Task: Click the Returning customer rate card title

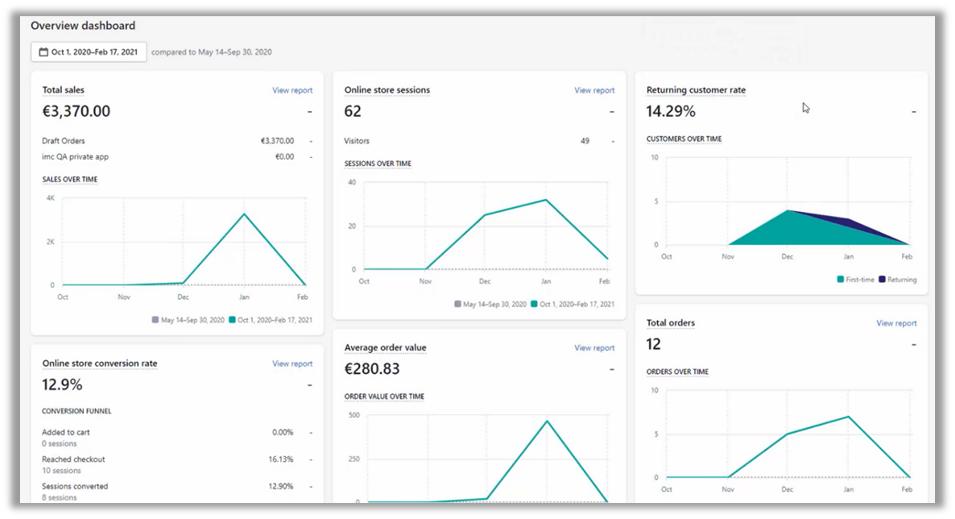Action: point(696,90)
